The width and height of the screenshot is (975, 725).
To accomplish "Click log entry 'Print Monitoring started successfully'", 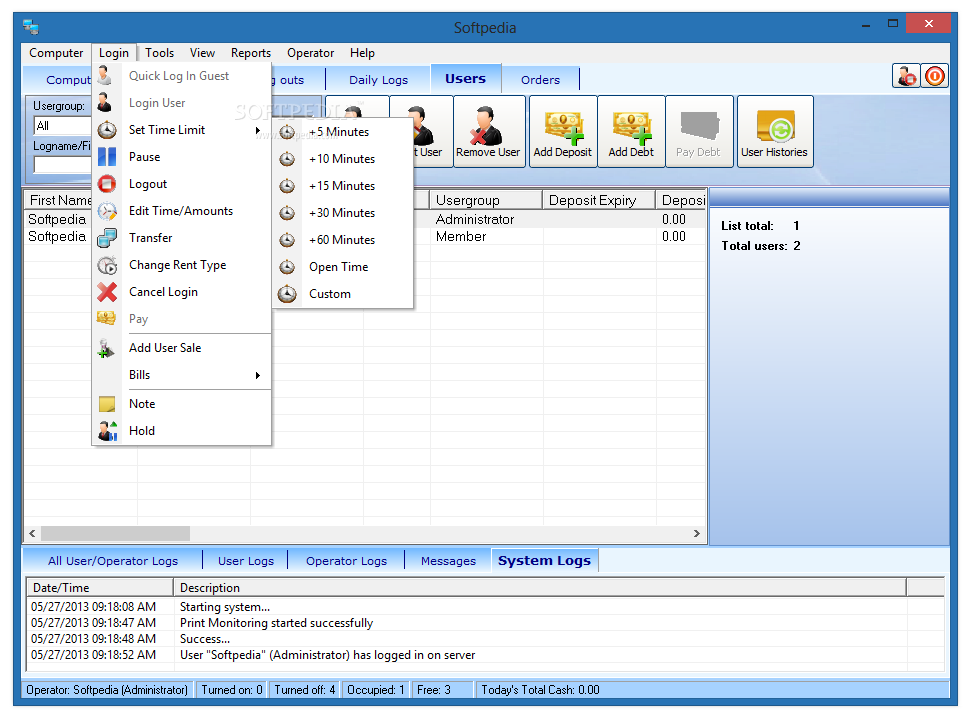I will point(276,623).
